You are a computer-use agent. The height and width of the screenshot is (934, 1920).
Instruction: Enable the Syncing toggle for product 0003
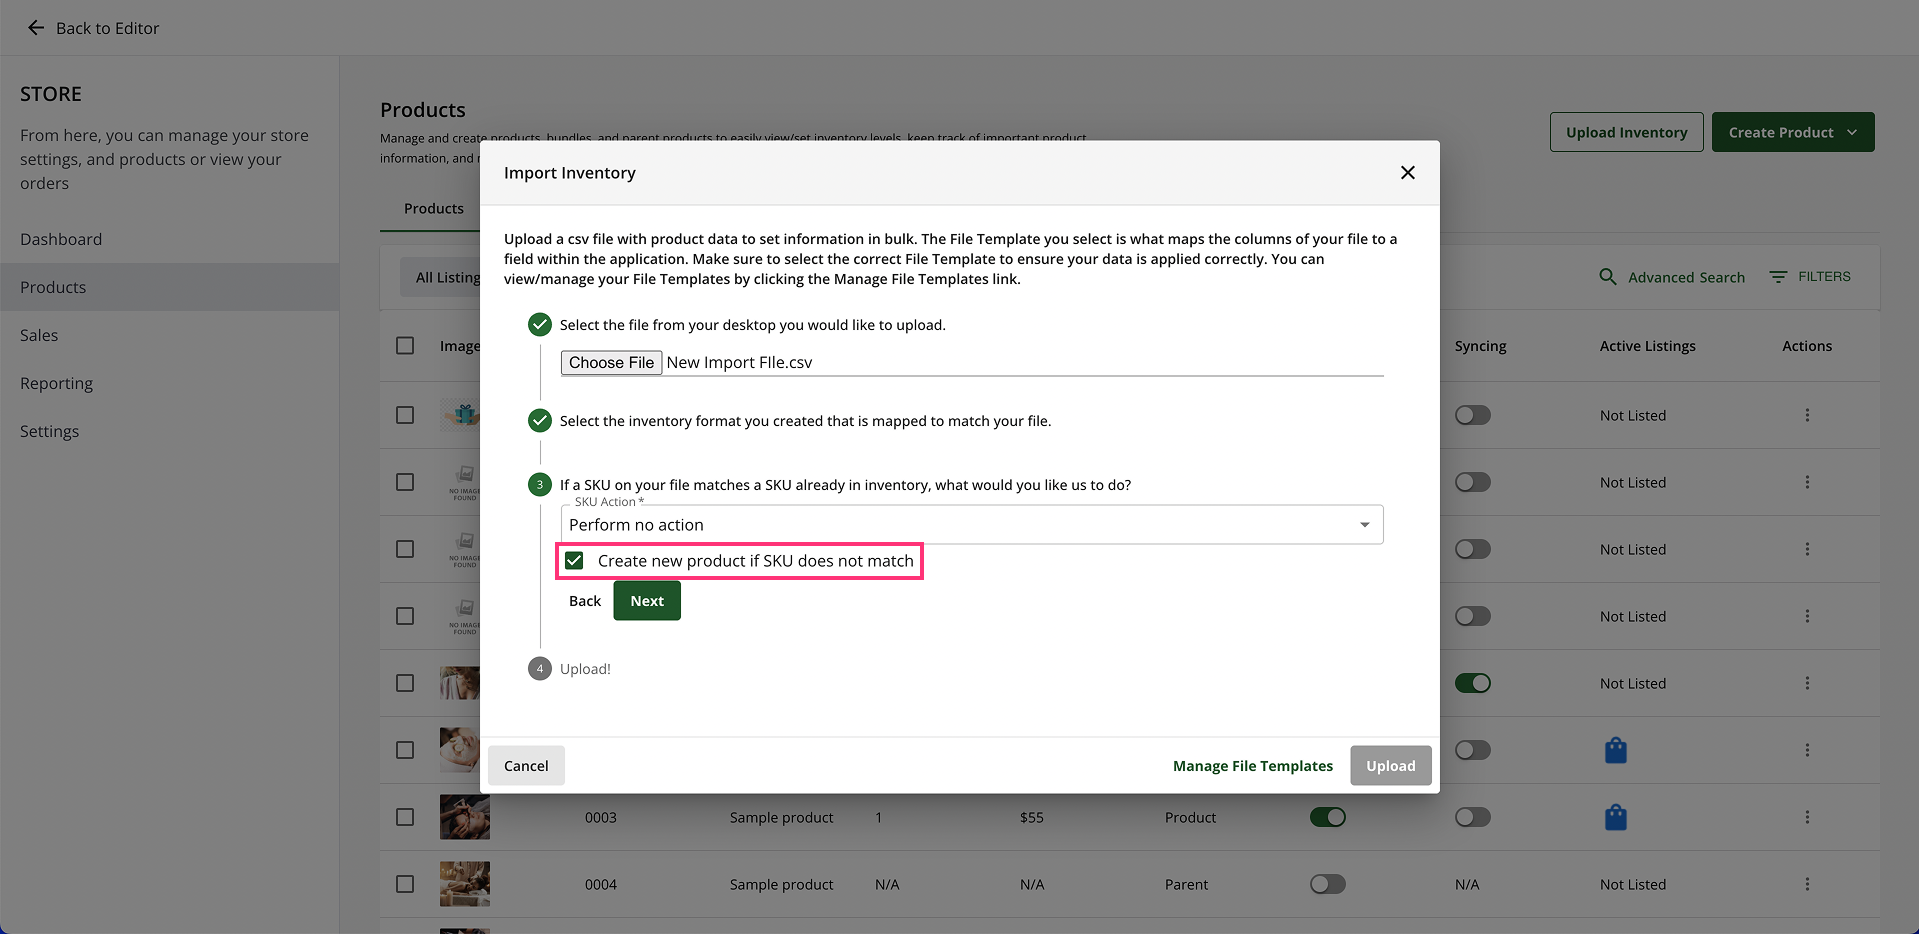pos(1473,817)
